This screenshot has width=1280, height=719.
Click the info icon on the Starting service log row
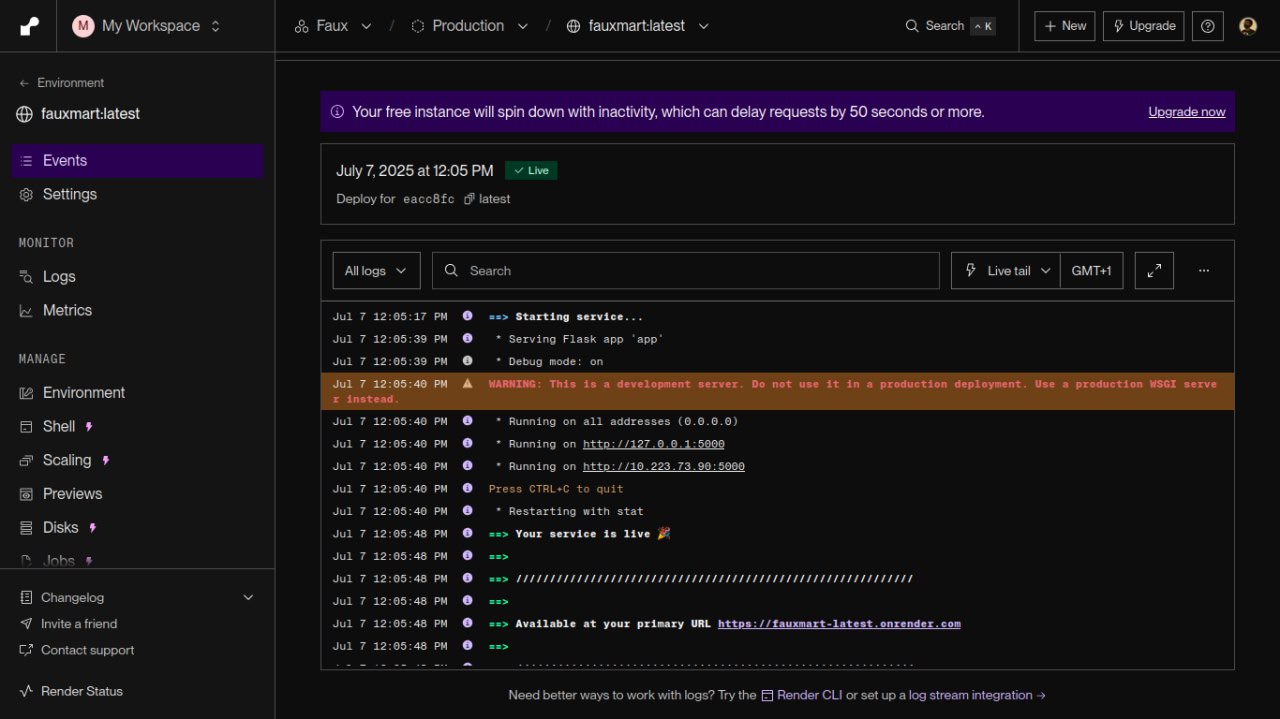pyautogui.click(x=467, y=317)
